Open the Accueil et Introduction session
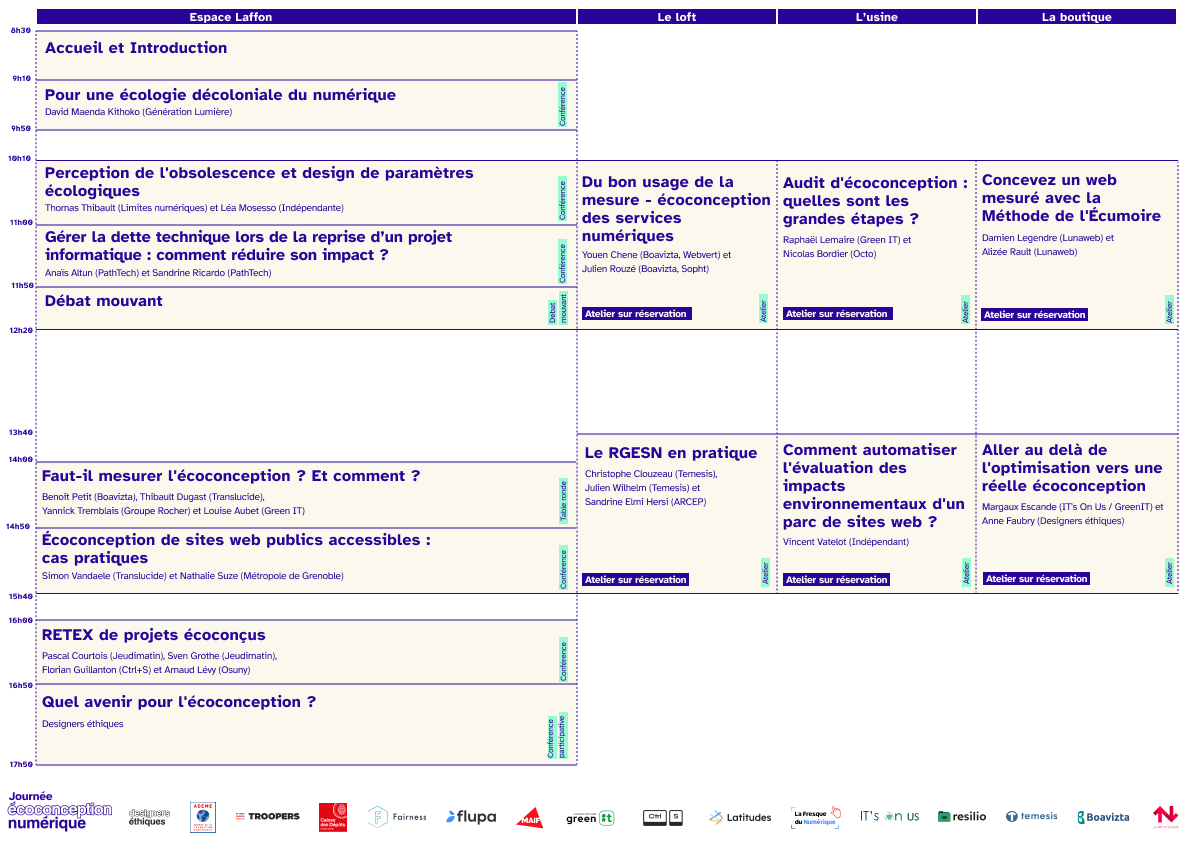The height and width of the screenshot is (842, 1190). (306, 55)
